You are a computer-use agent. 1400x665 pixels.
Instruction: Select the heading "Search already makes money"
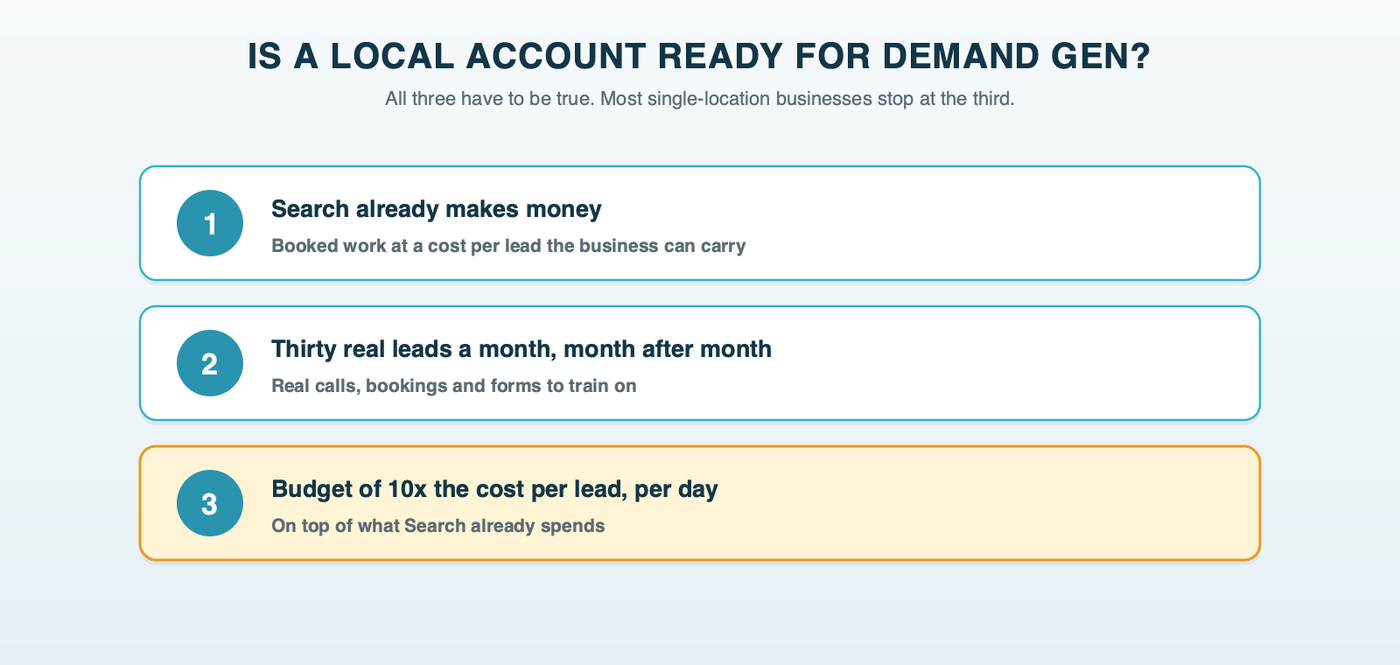pyautogui.click(x=436, y=209)
